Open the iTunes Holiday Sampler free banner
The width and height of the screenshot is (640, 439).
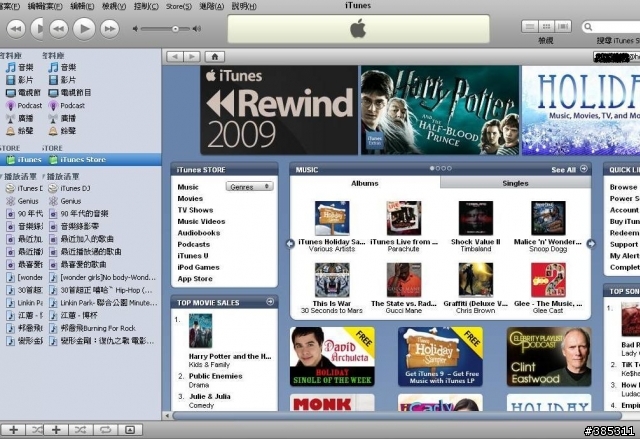click(440, 356)
